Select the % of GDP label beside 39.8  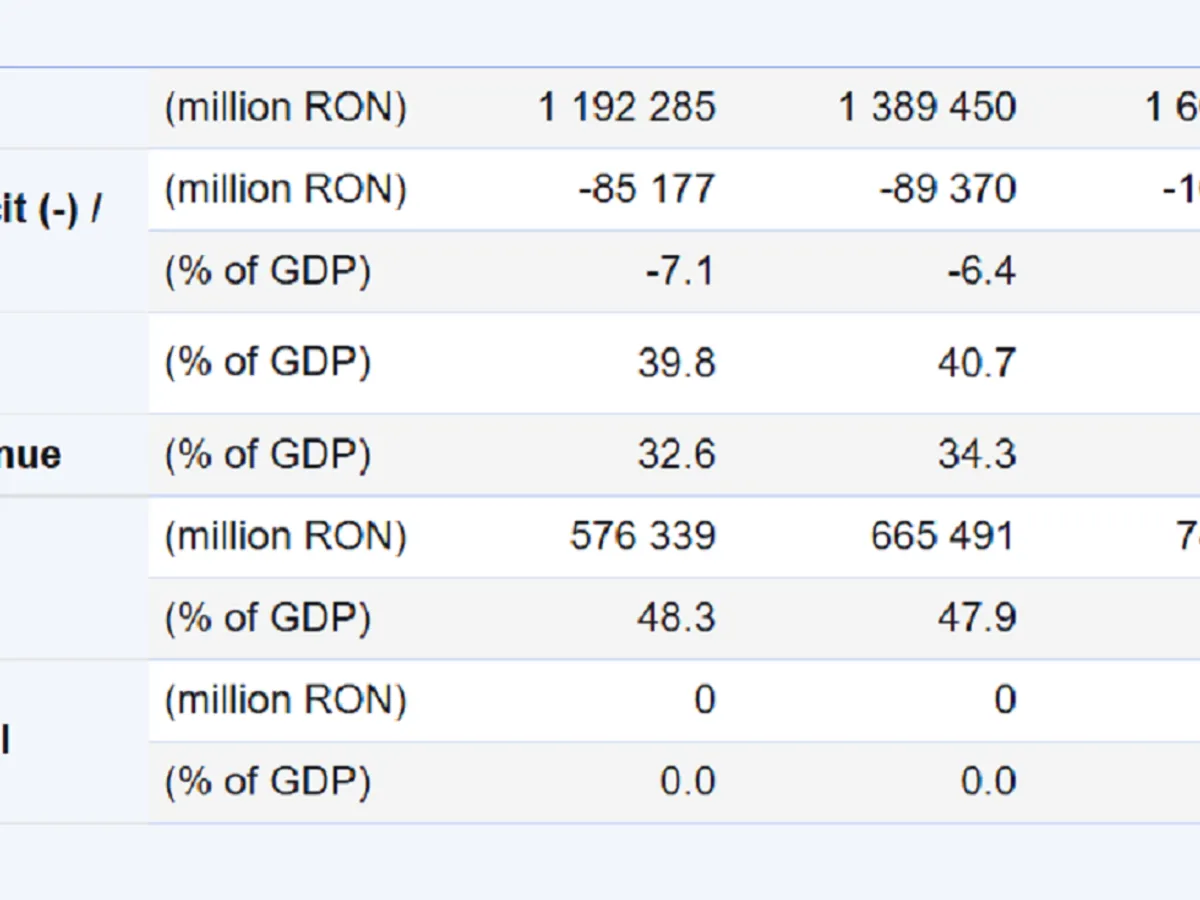pos(268,362)
